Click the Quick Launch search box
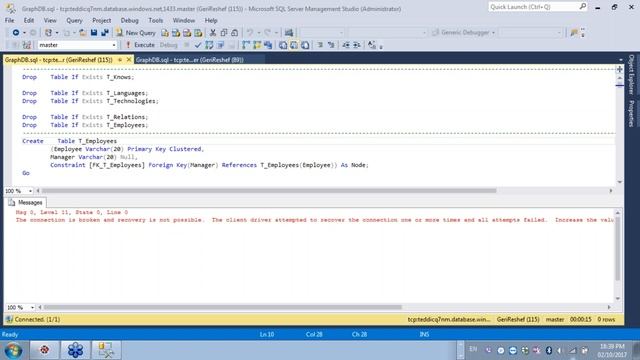The image size is (640, 360). [x=538, y=7]
